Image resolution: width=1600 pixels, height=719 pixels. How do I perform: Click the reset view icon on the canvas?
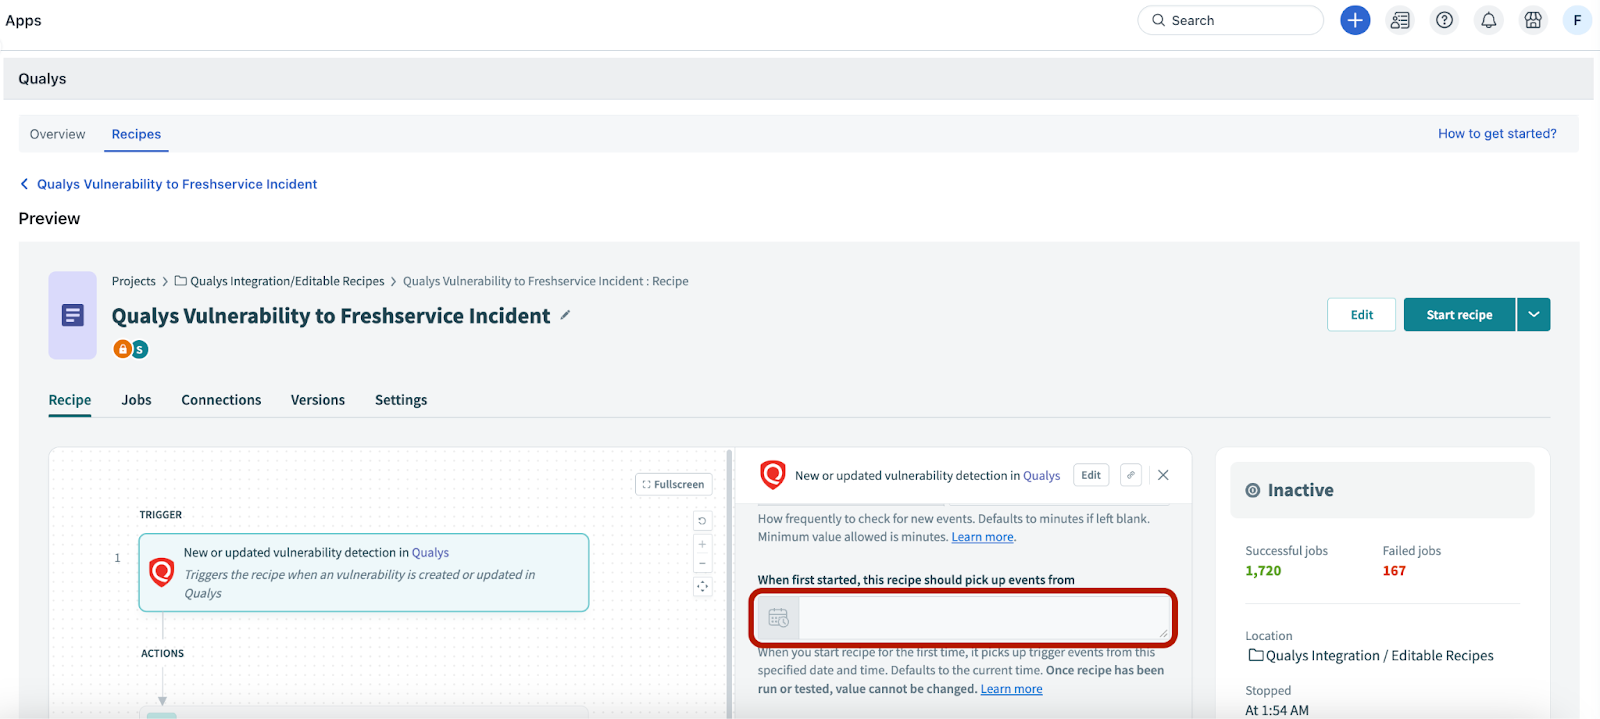pos(702,521)
